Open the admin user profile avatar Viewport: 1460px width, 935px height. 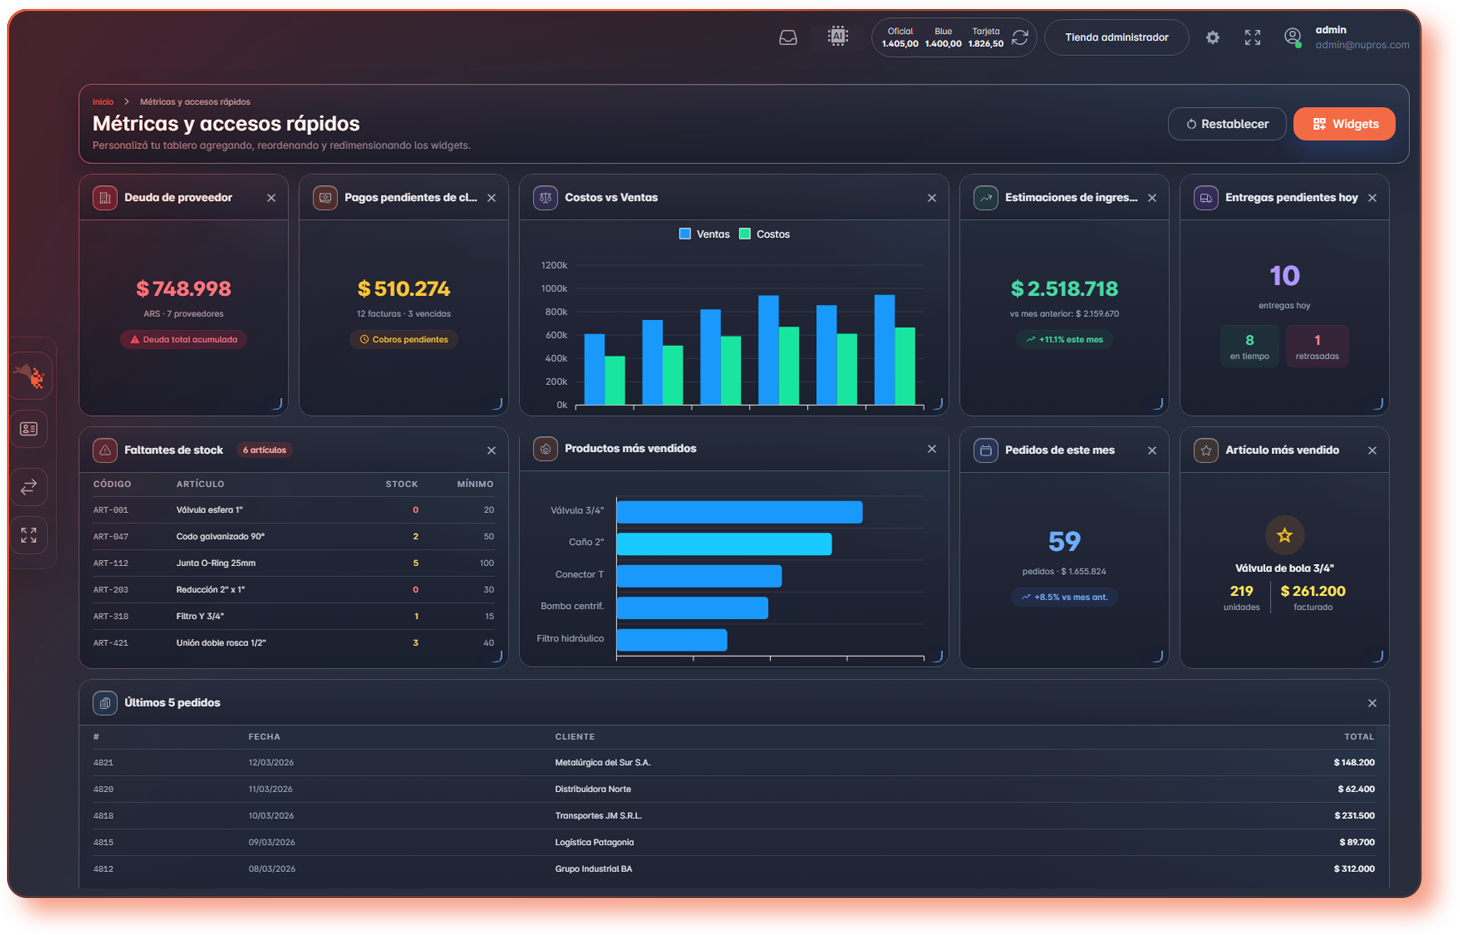coord(1293,38)
